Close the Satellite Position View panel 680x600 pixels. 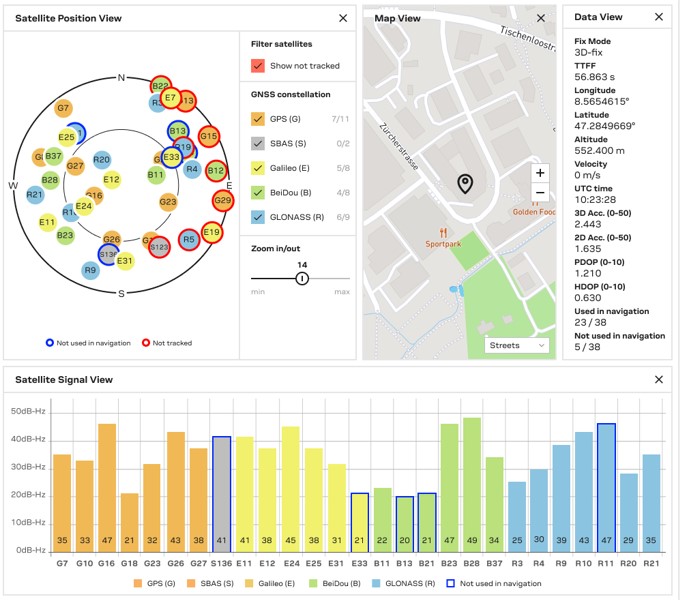[343, 18]
